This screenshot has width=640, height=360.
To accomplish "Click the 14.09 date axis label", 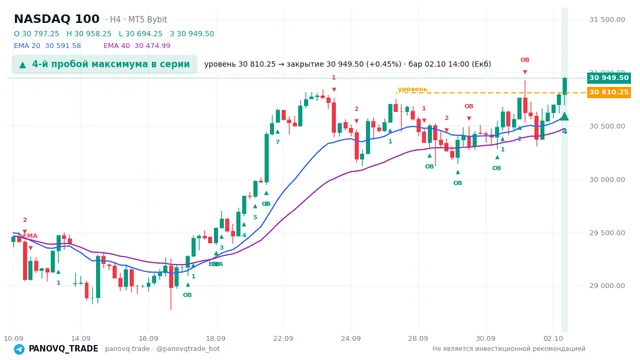I will click(80, 338).
